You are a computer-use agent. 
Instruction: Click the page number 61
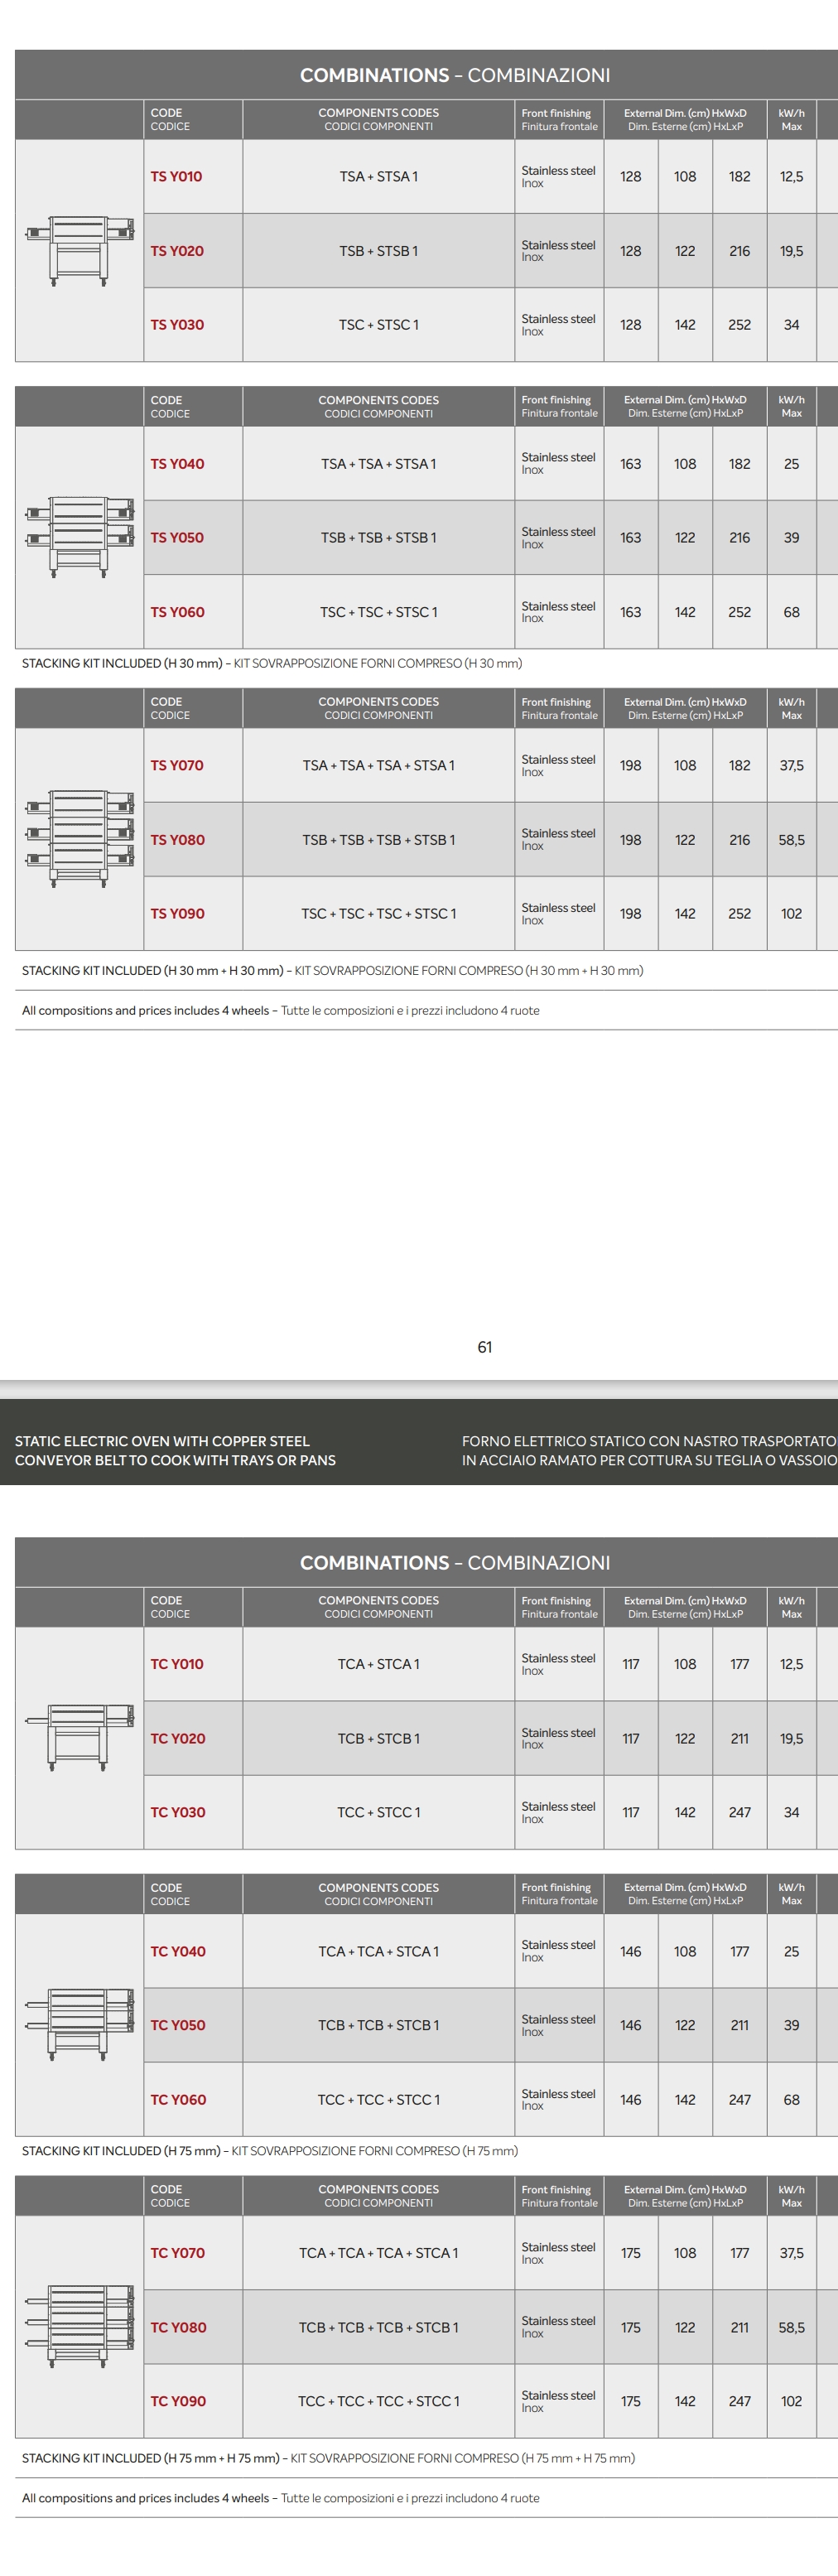click(484, 1347)
